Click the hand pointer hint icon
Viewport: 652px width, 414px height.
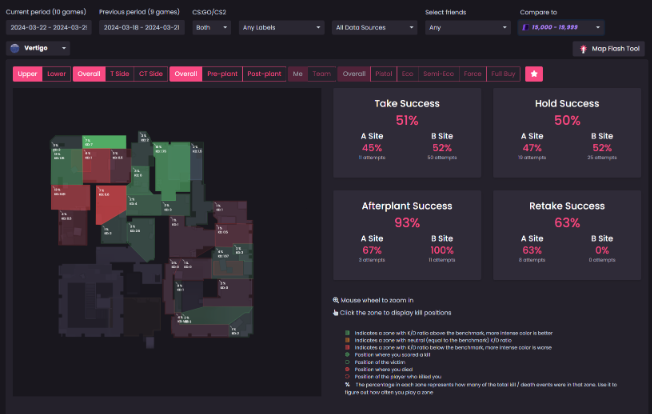pyautogui.click(x=336, y=313)
